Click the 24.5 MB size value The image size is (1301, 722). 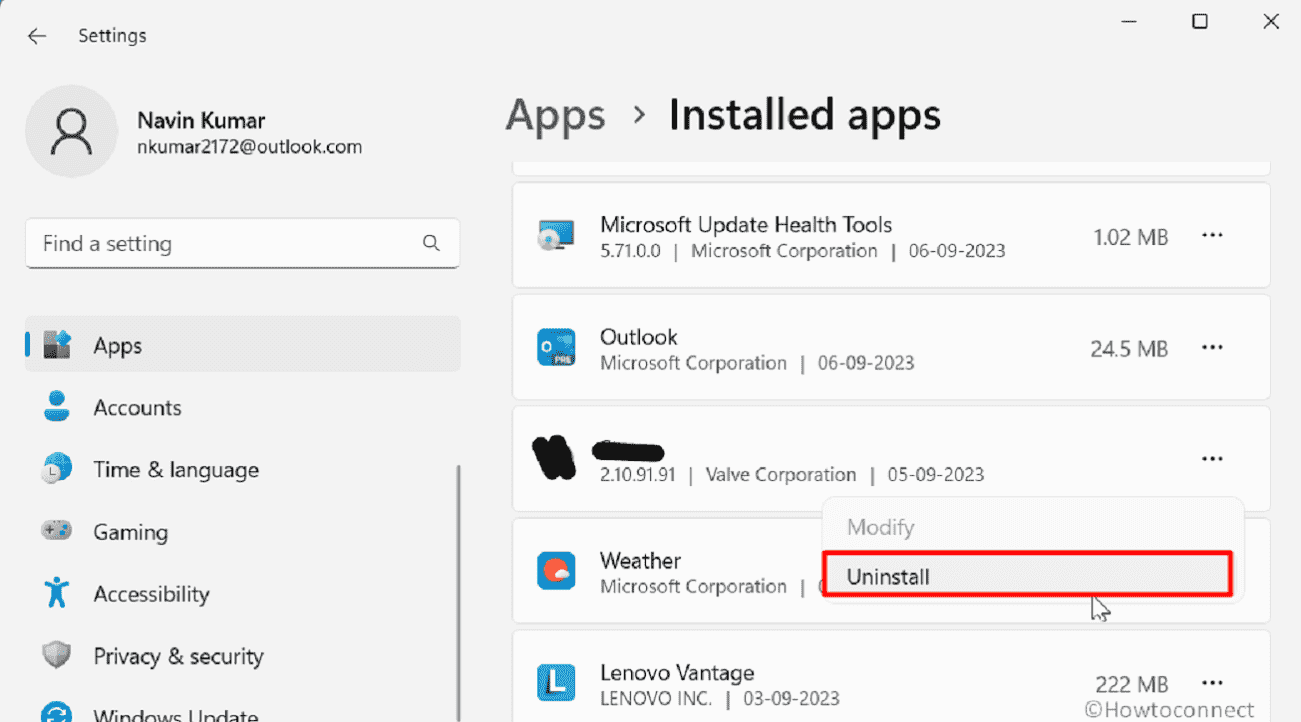click(1129, 349)
